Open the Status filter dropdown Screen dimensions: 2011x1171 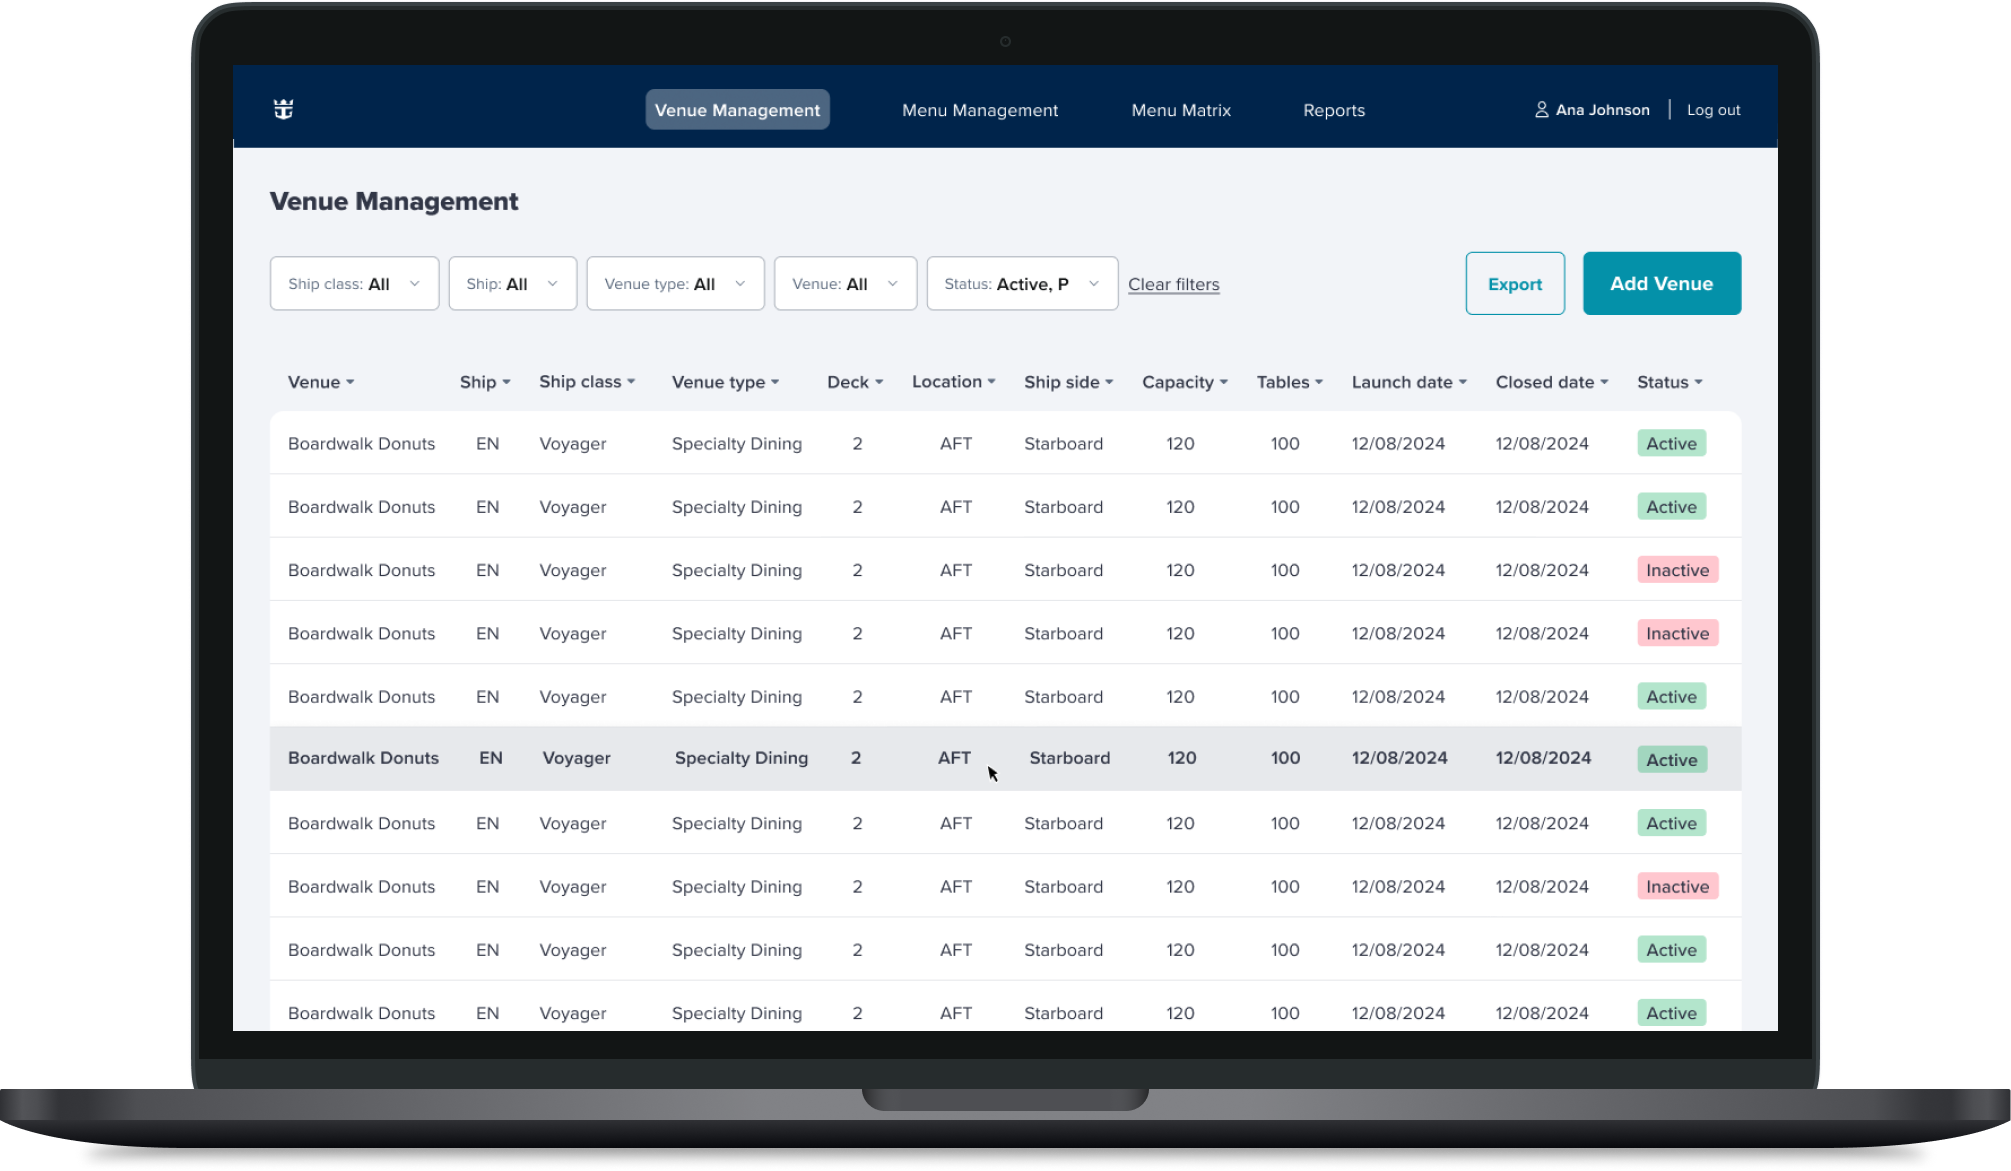[1021, 284]
